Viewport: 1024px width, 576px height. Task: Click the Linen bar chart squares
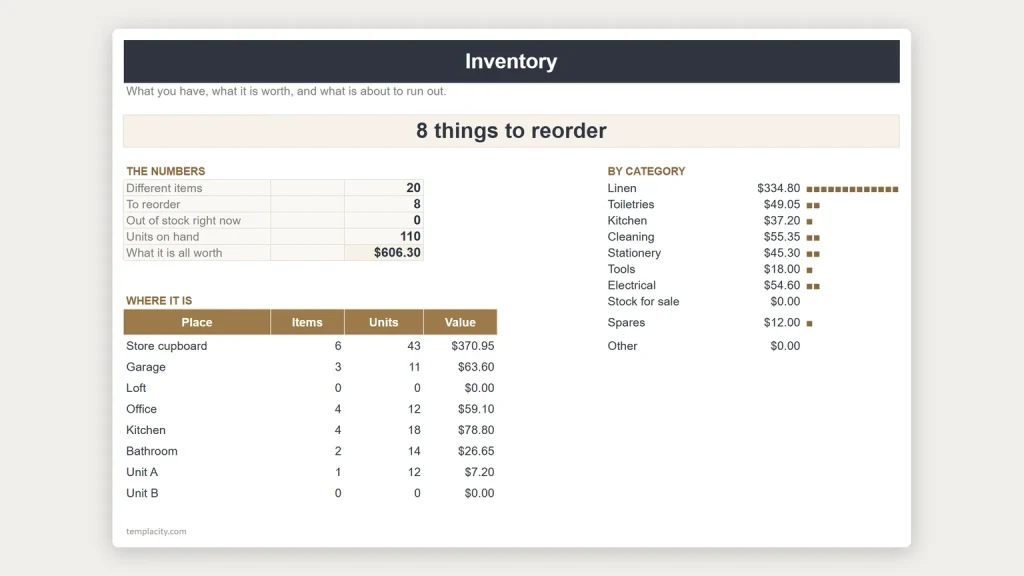click(x=852, y=189)
